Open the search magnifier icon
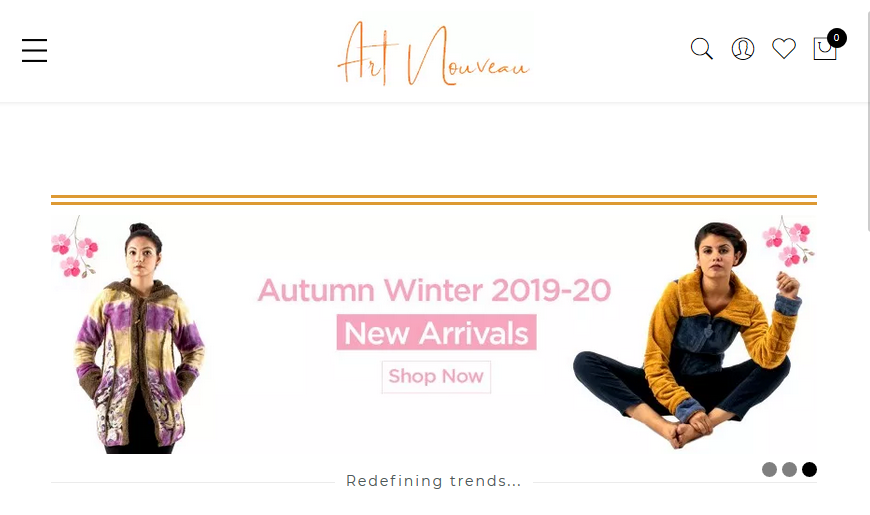 [701, 49]
